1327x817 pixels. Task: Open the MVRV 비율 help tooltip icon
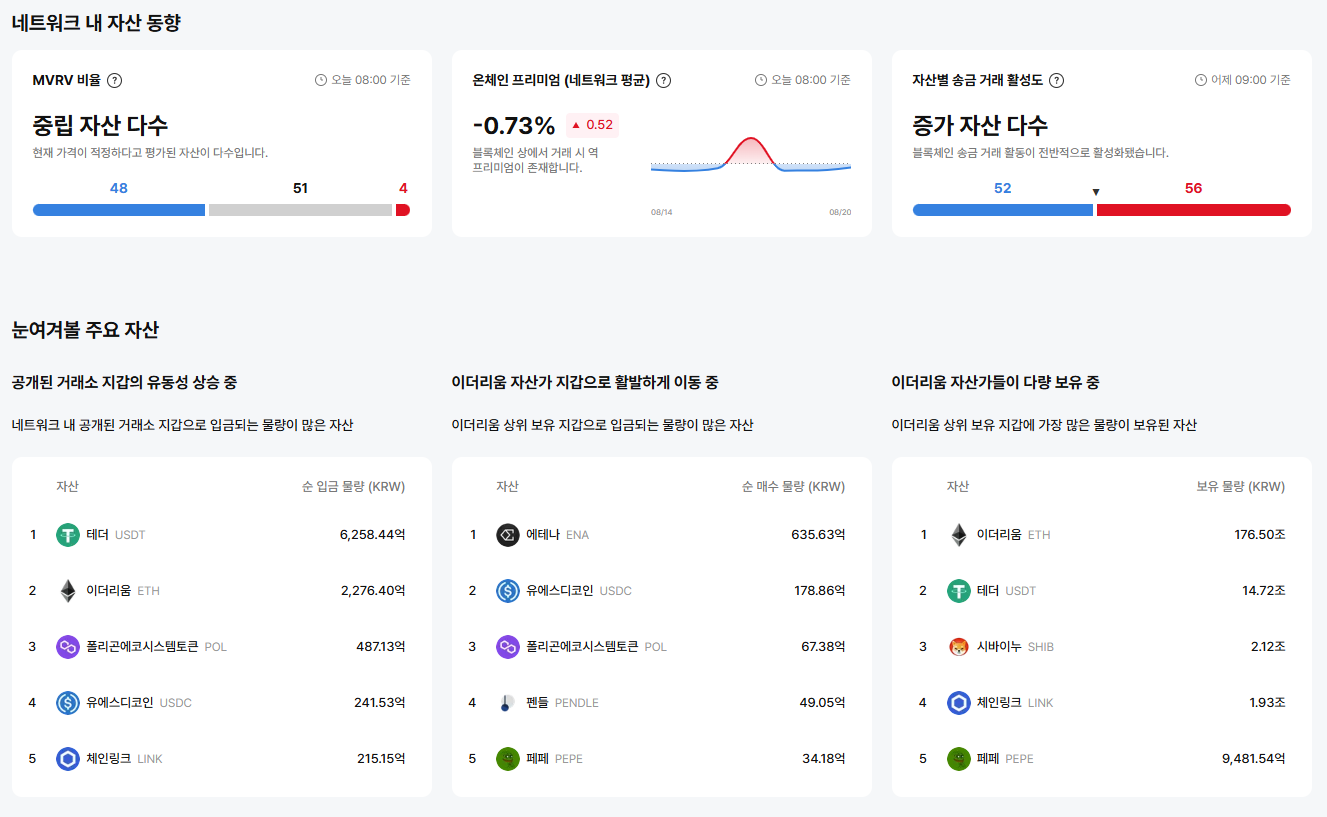(115, 81)
